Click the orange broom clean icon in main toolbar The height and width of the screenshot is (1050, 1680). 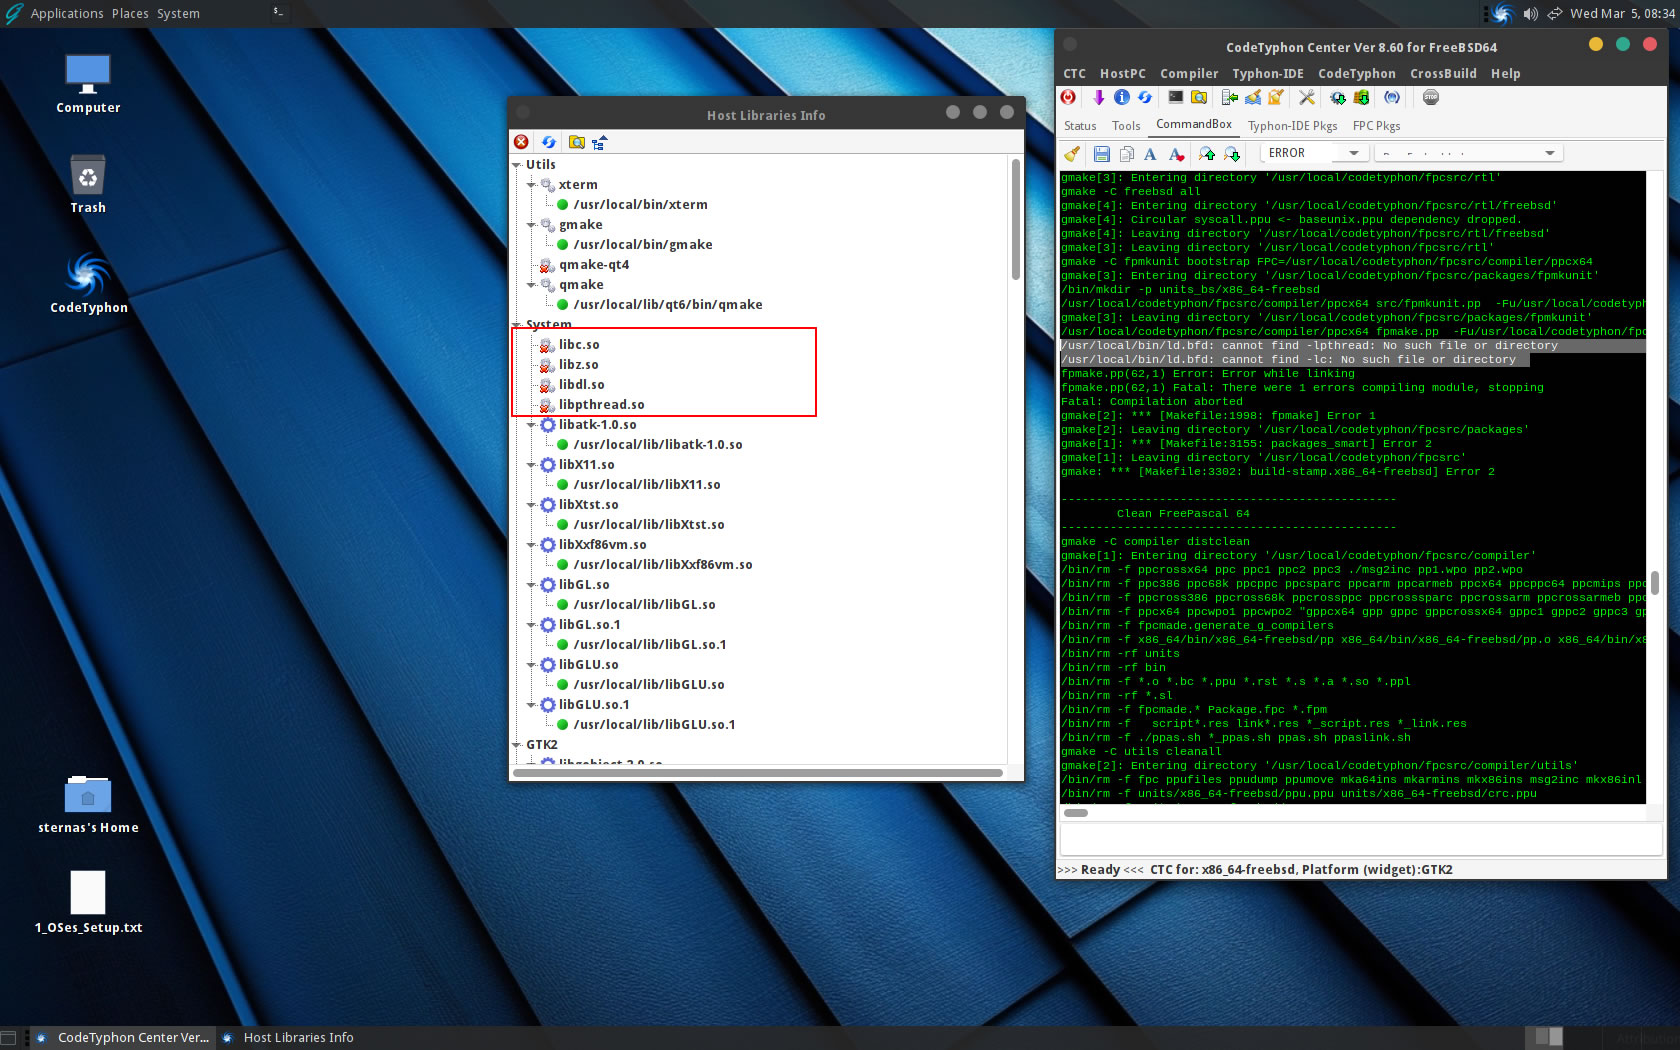1276,97
